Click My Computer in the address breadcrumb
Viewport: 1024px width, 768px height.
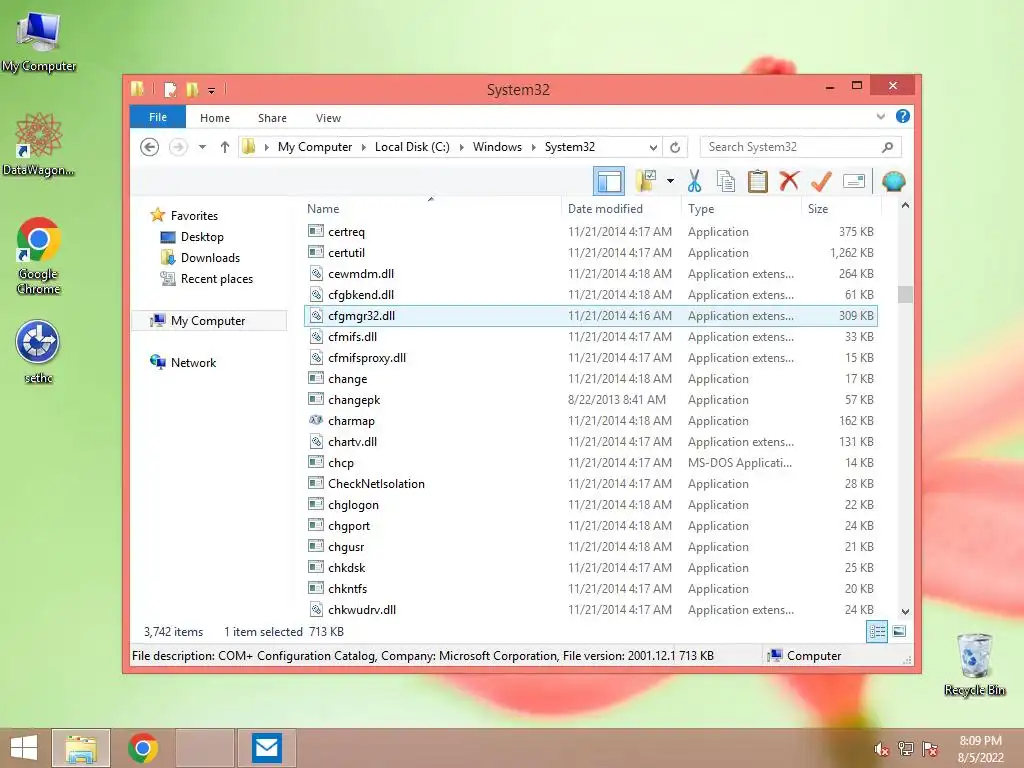coord(315,147)
